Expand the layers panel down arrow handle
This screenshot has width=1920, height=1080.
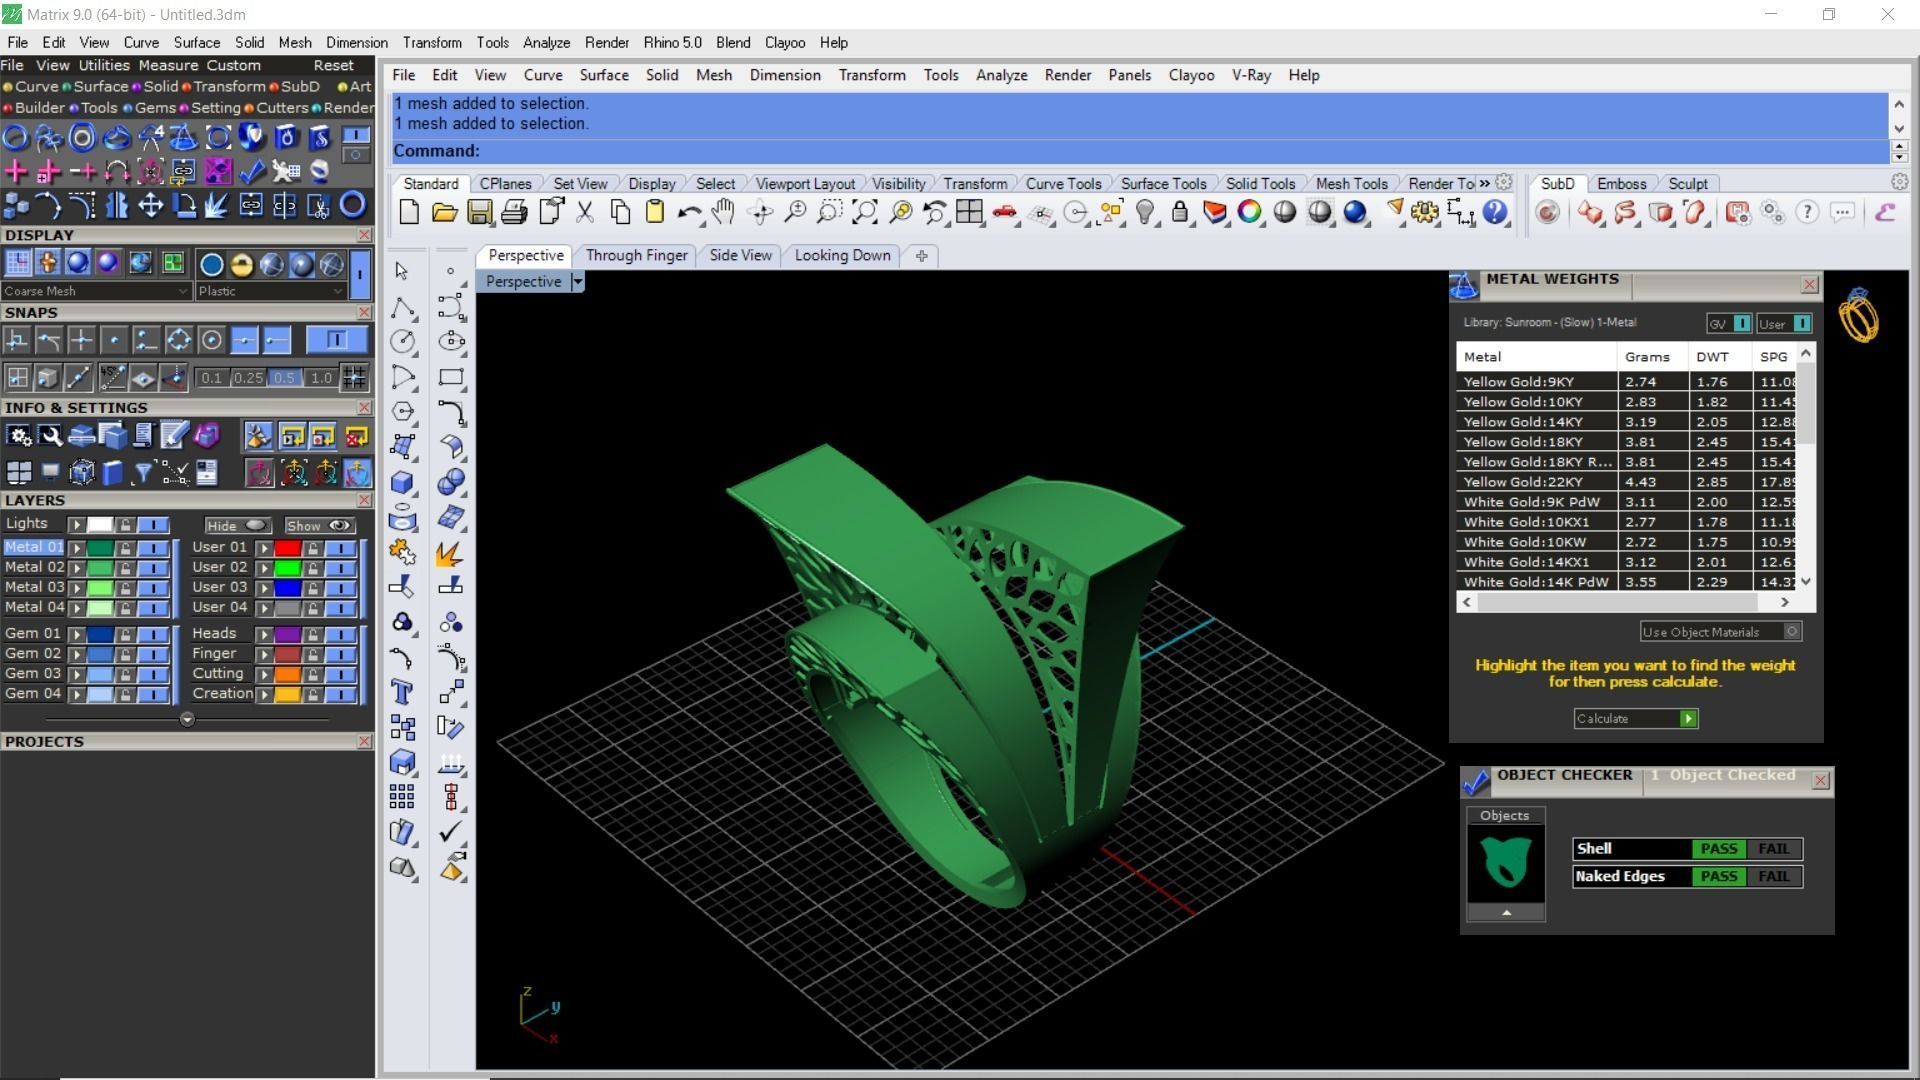pyautogui.click(x=187, y=719)
